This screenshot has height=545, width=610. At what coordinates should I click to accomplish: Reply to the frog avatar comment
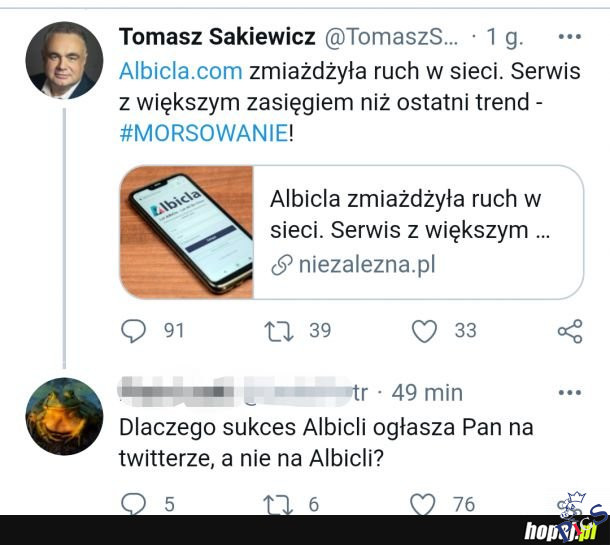point(133,505)
